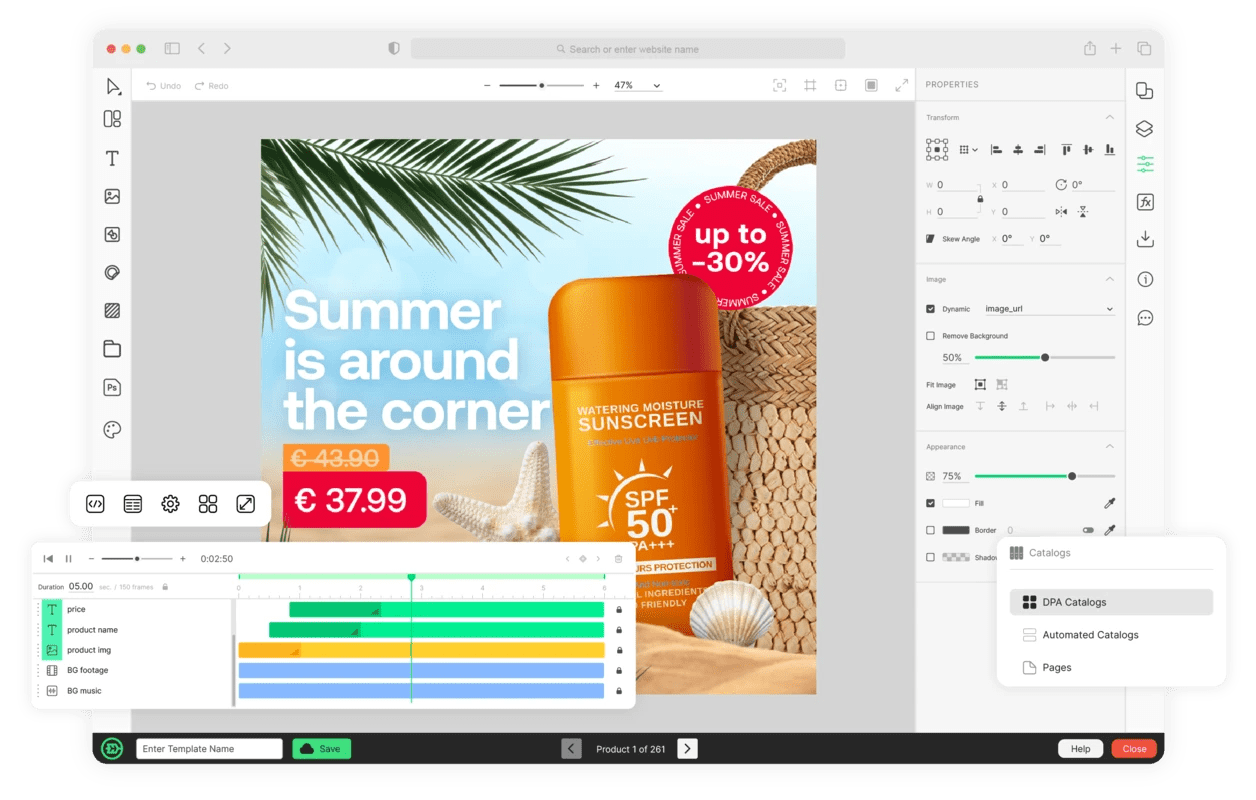Screen dimensions: 1256x800
Task: Open settings gear in floating toolbar
Action: 170,504
